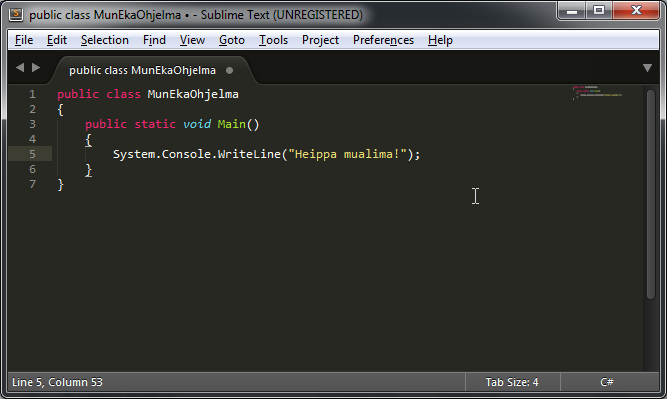Click the 'void' keyword on line 3
667x399 pixels.
[x=197, y=124]
